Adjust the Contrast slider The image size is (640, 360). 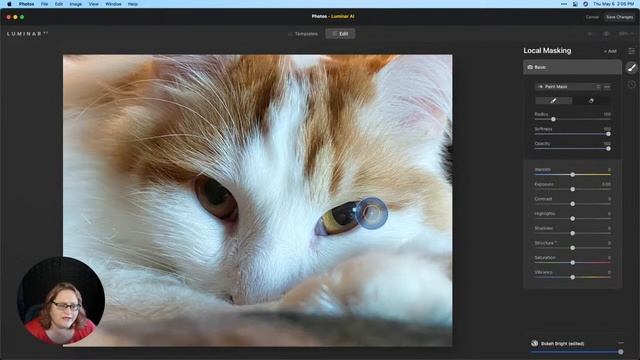coord(573,204)
